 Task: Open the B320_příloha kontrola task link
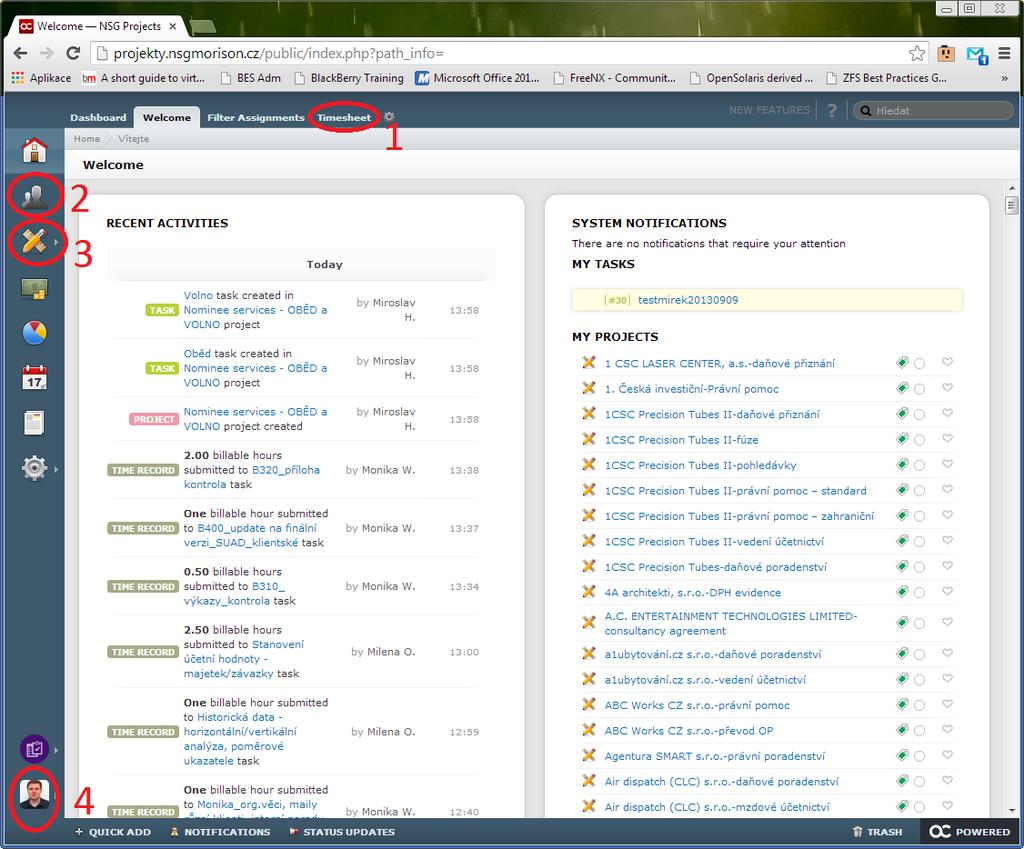point(251,477)
